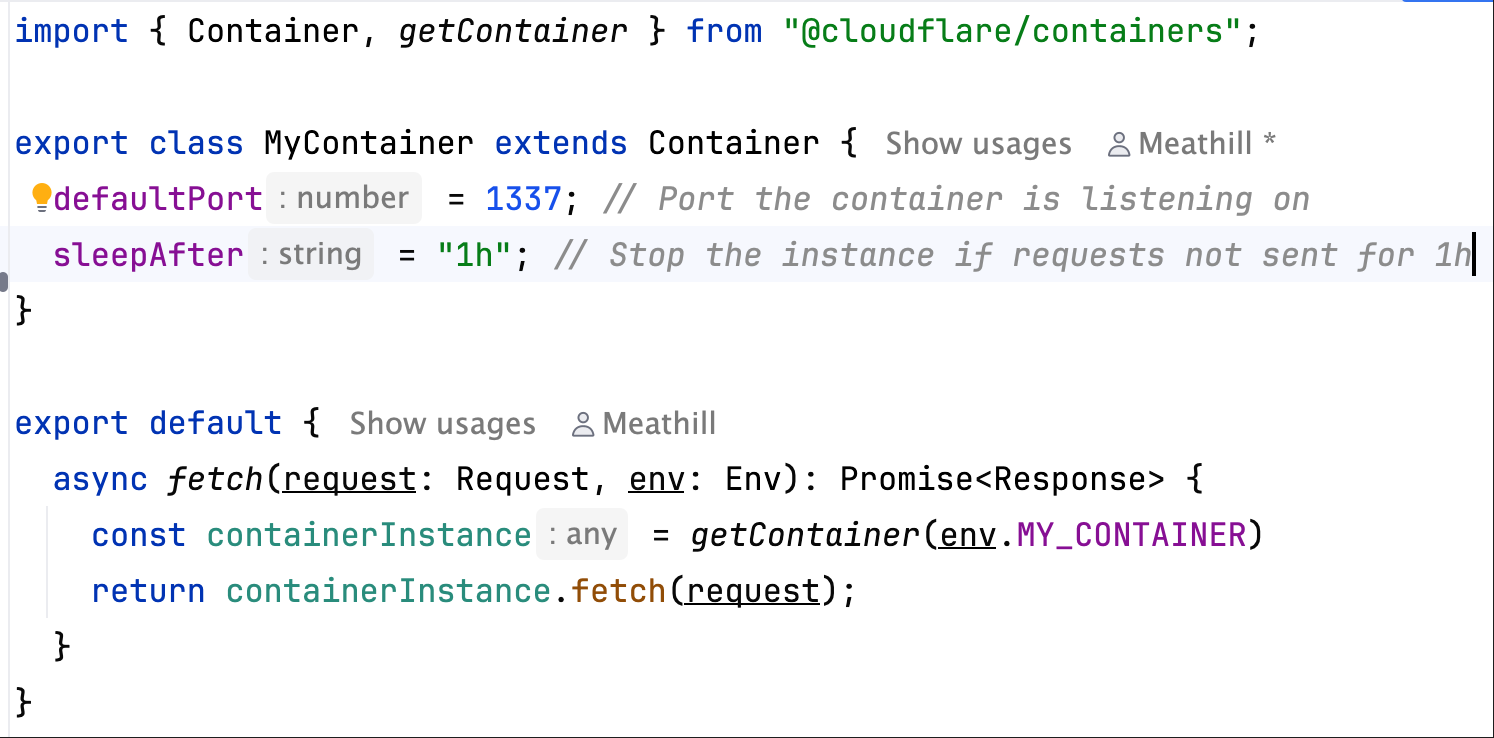Click the MY_CONTAINER property reference
The height and width of the screenshot is (738, 1494).
click(1131, 535)
